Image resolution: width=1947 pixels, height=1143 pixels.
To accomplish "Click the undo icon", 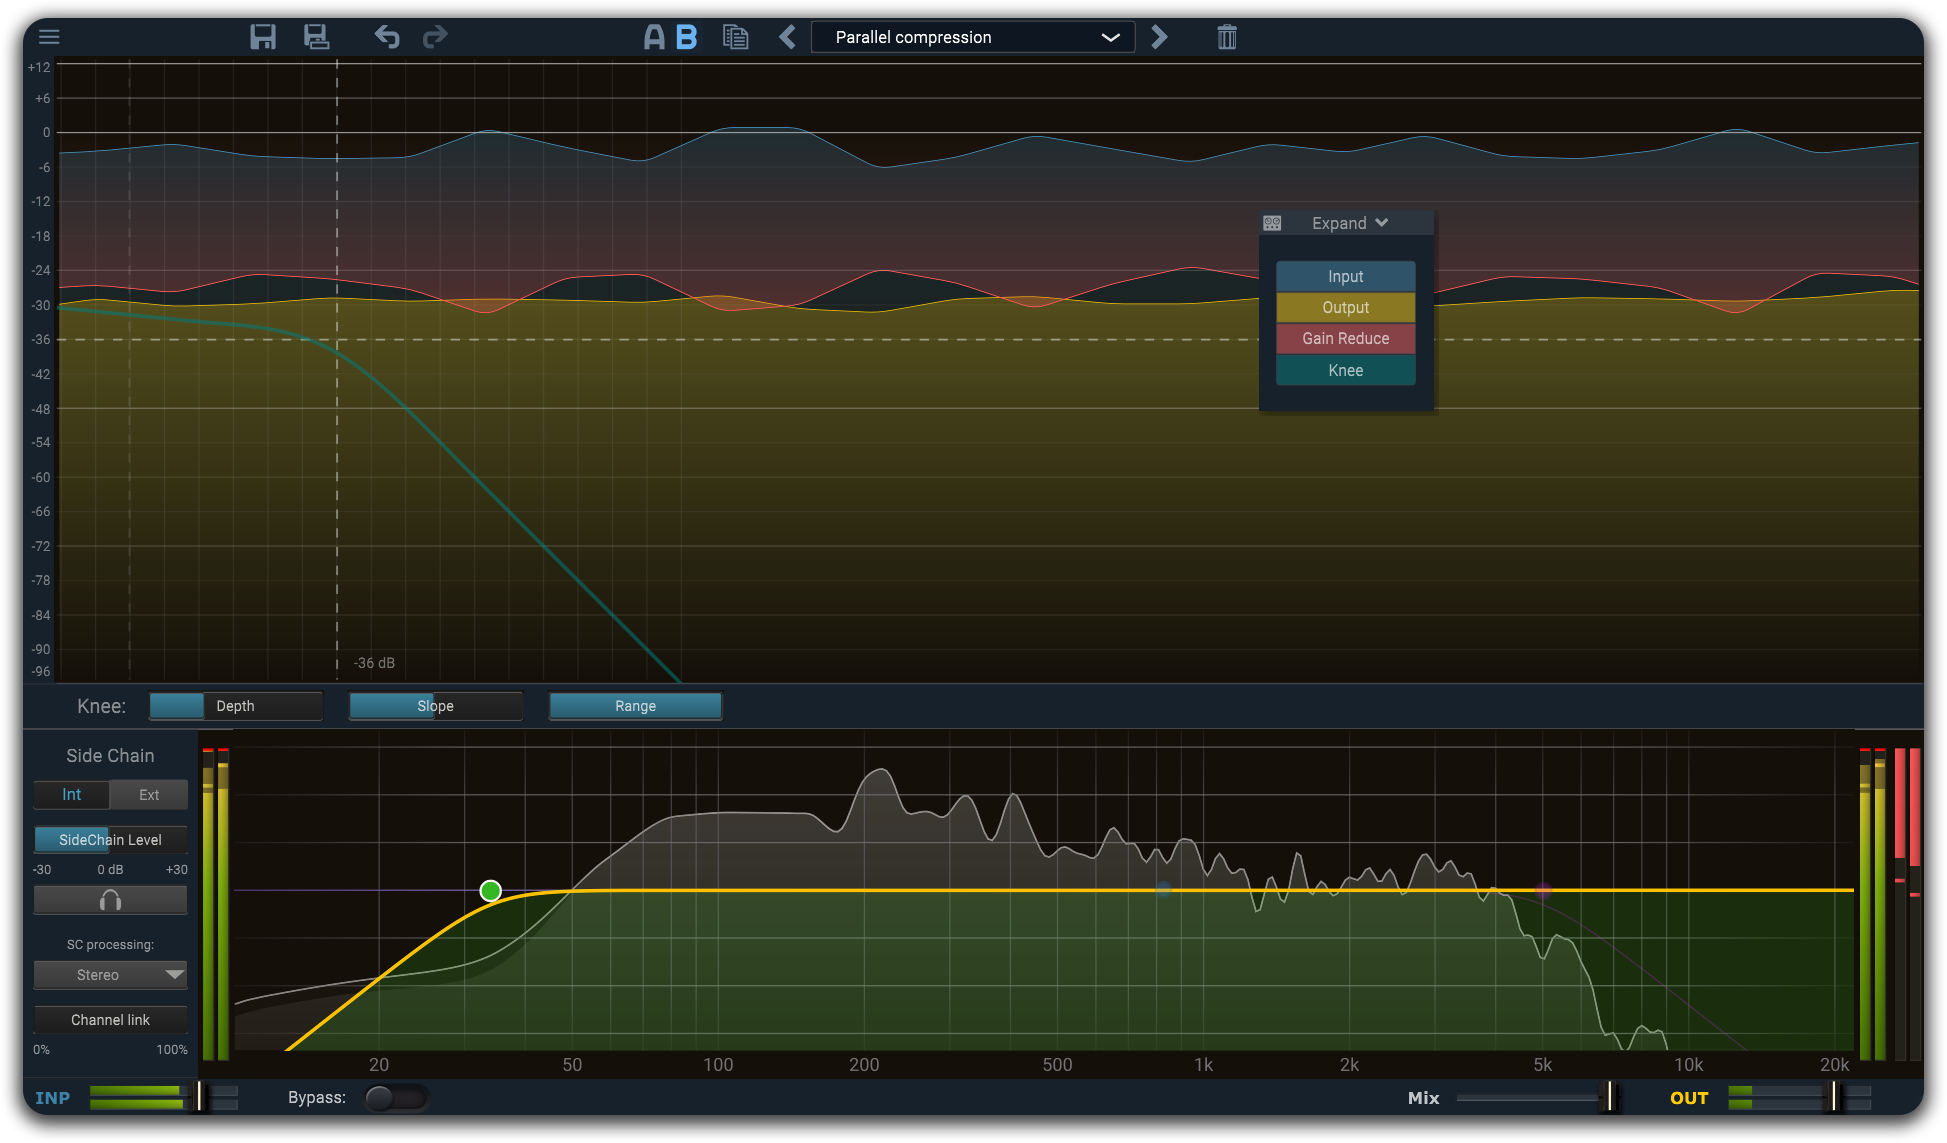I will click(x=388, y=35).
